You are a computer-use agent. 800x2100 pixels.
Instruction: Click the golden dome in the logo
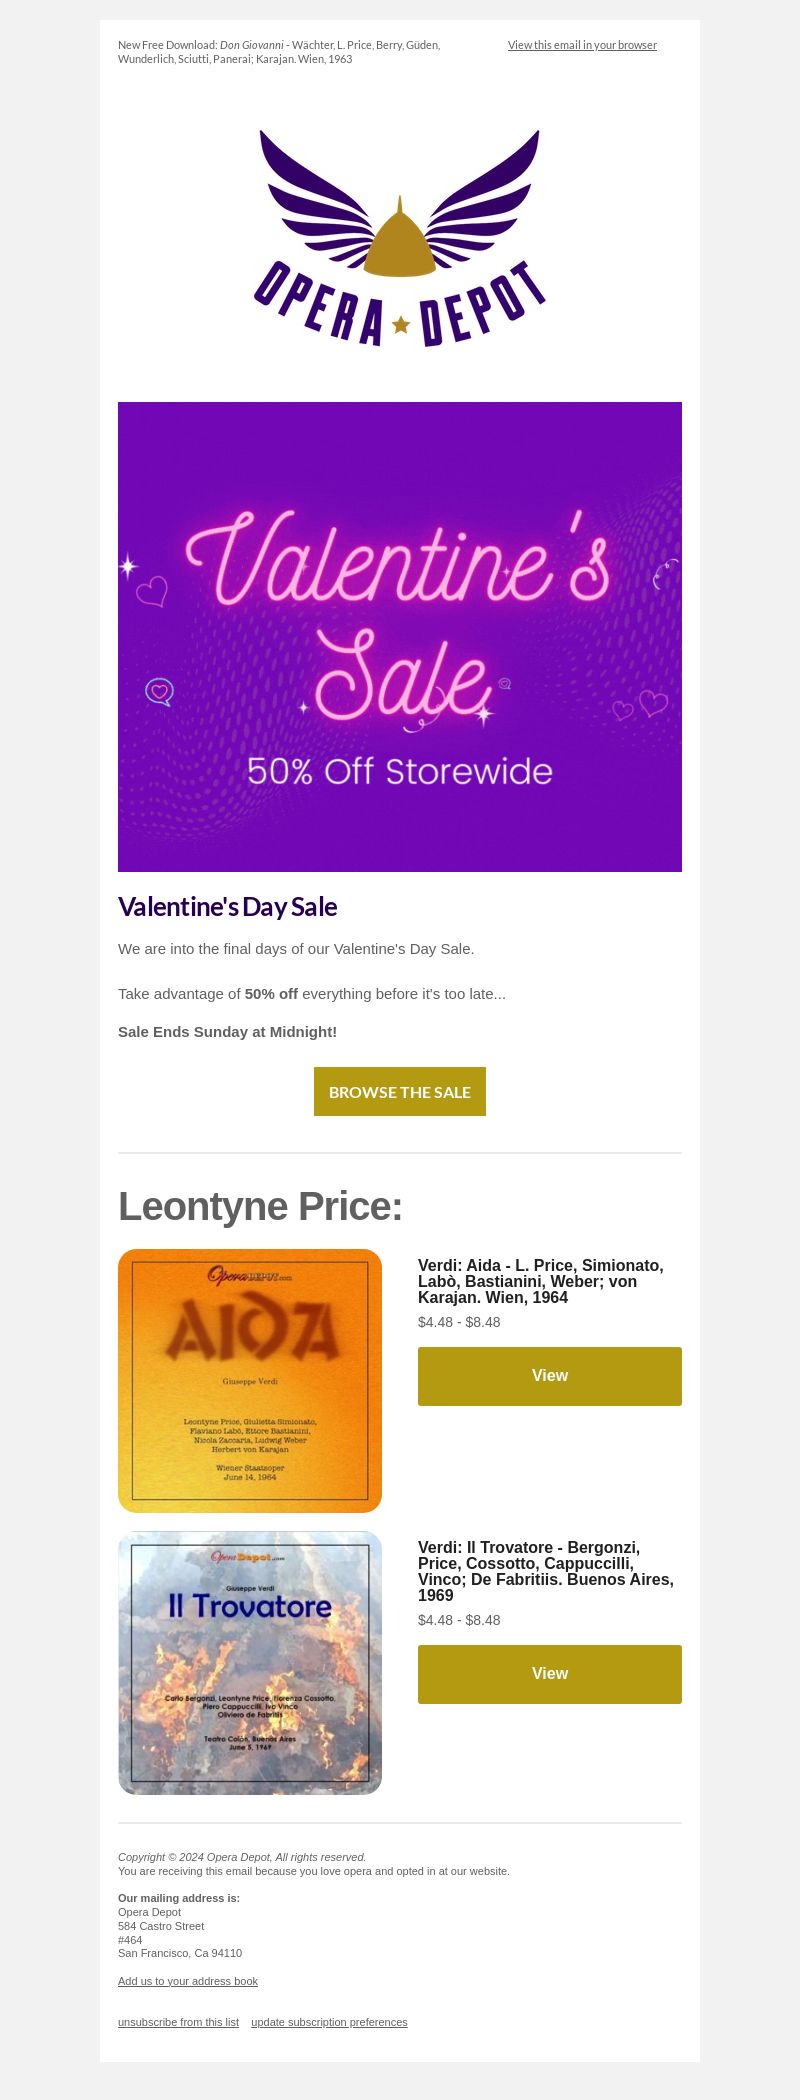pos(400,240)
